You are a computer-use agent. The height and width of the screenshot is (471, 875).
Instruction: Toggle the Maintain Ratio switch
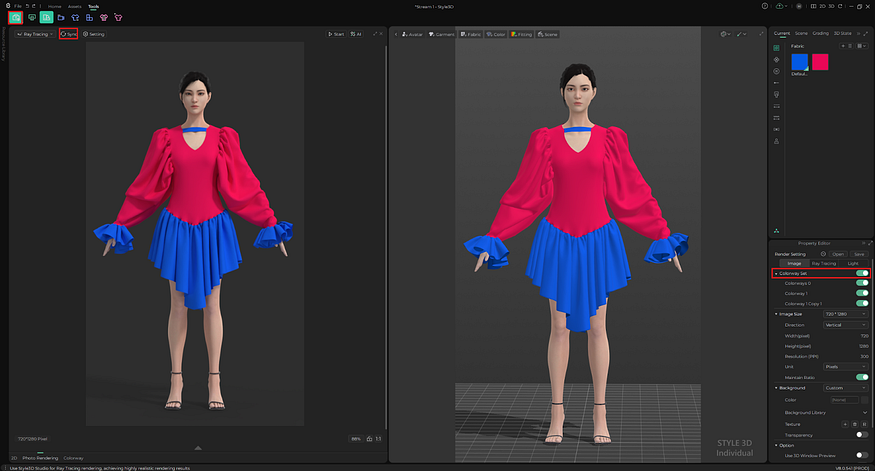tap(862, 377)
